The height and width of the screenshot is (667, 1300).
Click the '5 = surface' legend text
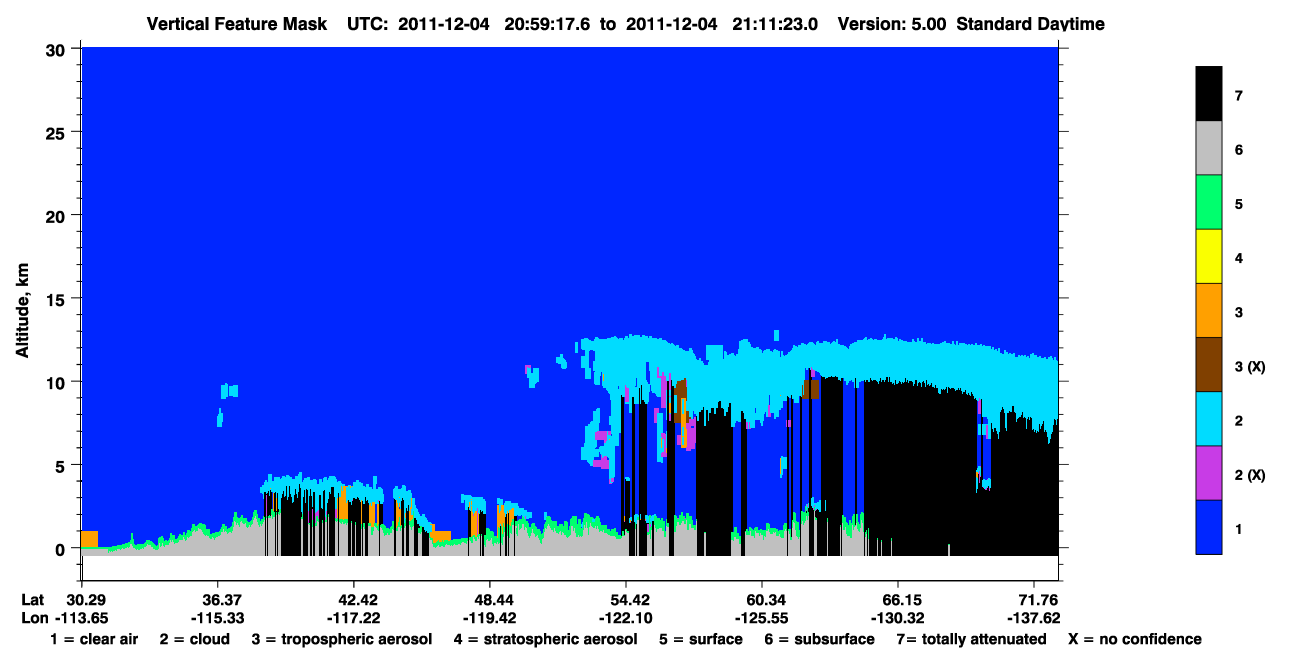[x=701, y=639]
